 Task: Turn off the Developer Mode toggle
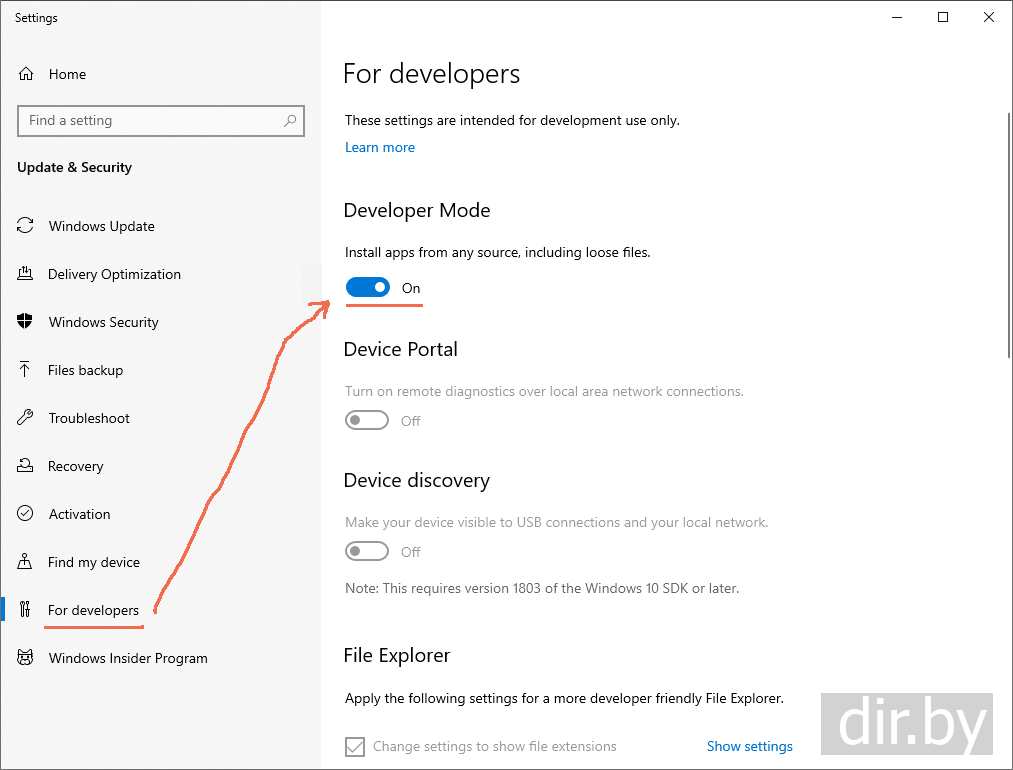pos(367,288)
